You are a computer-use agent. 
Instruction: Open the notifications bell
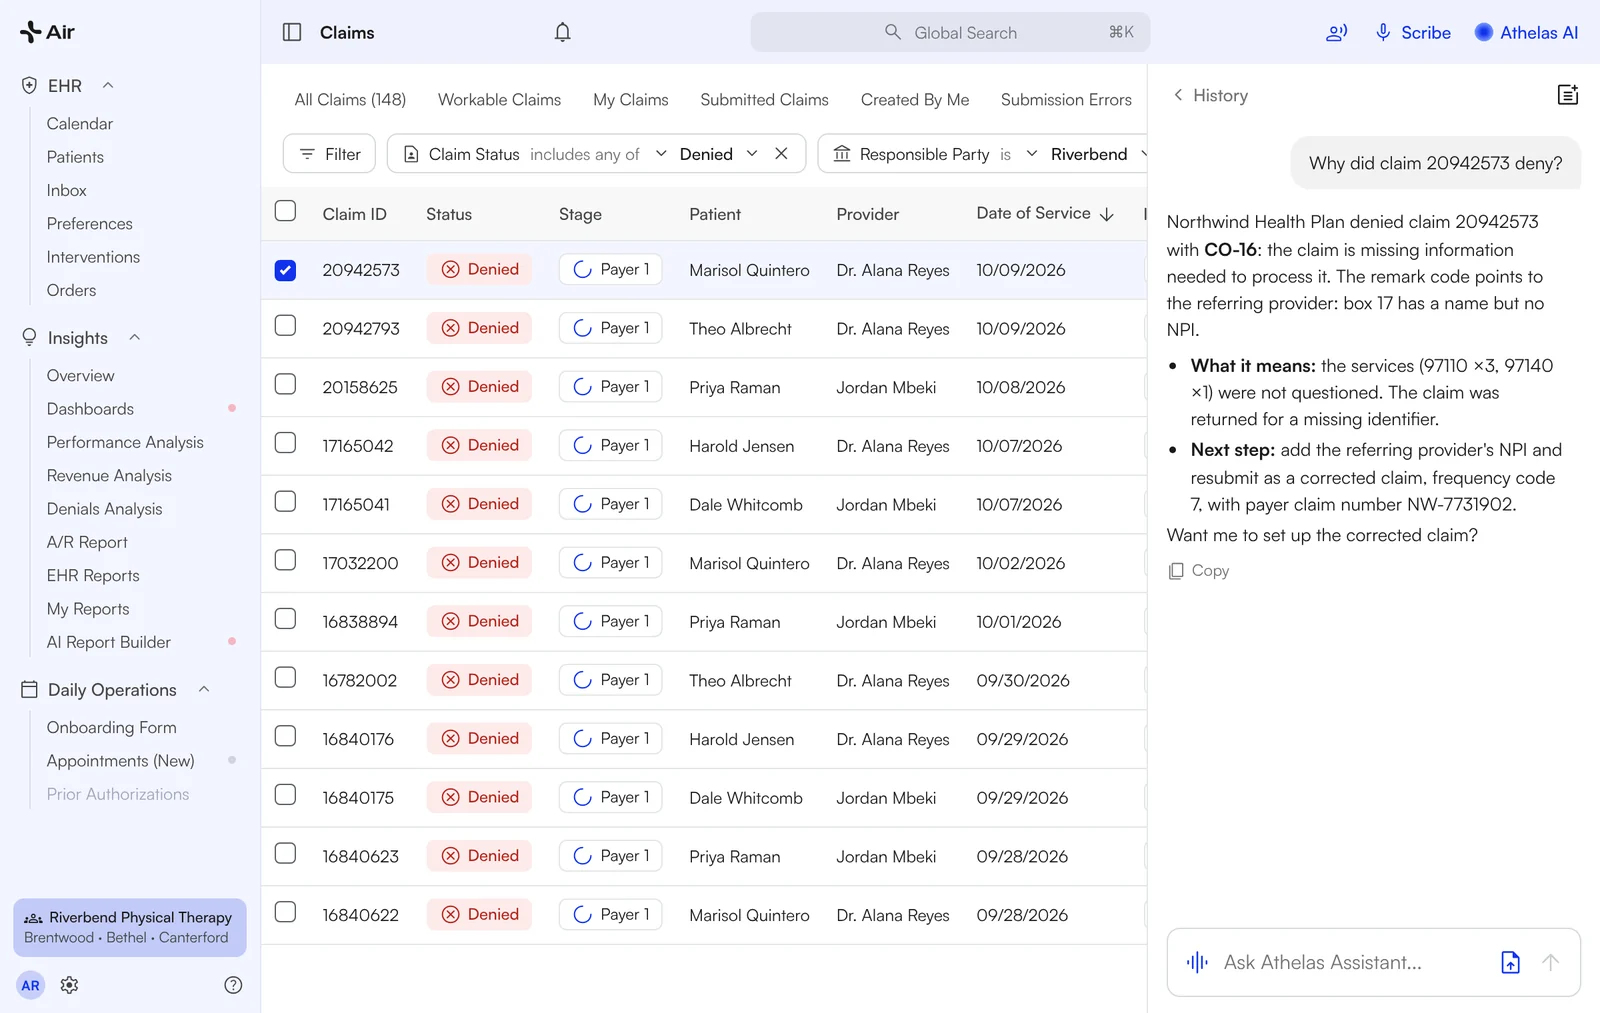point(563,32)
